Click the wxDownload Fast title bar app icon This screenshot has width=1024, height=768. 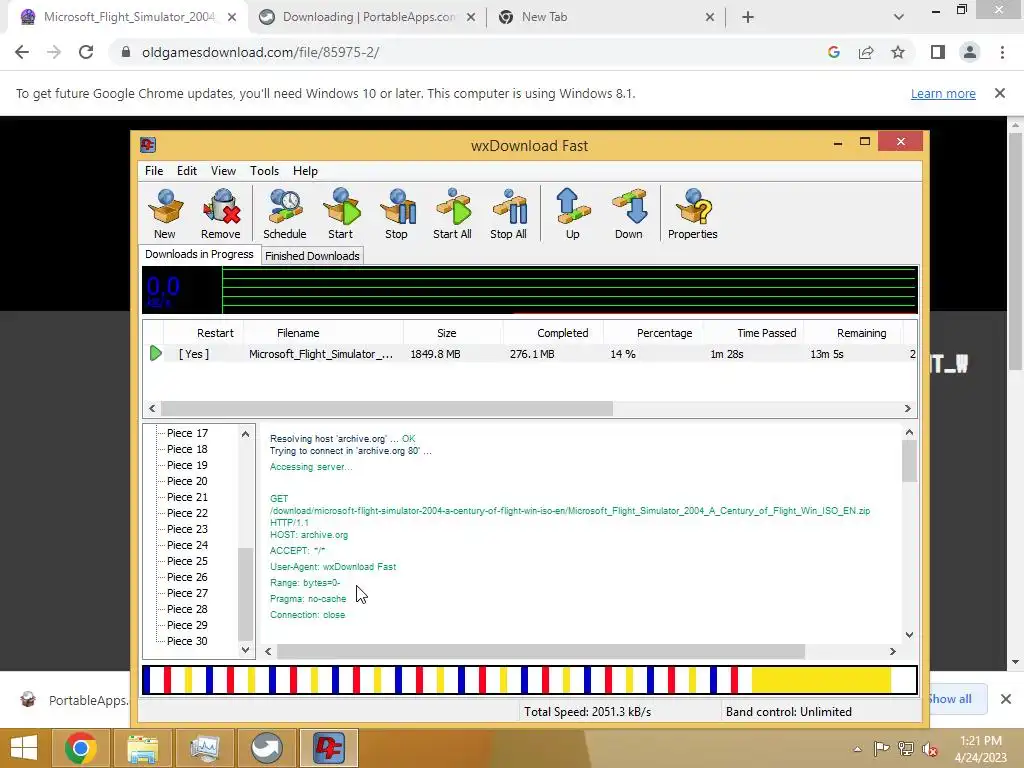click(148, 145)
